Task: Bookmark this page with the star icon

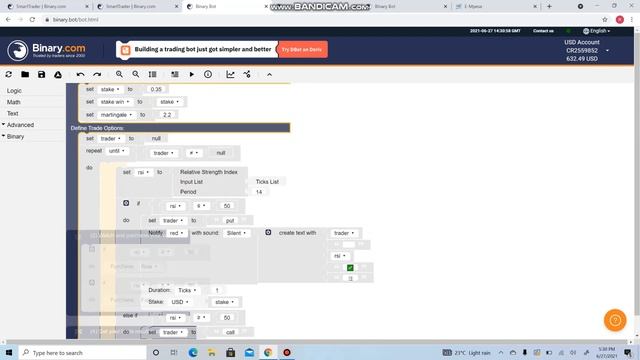Action: 605,20
